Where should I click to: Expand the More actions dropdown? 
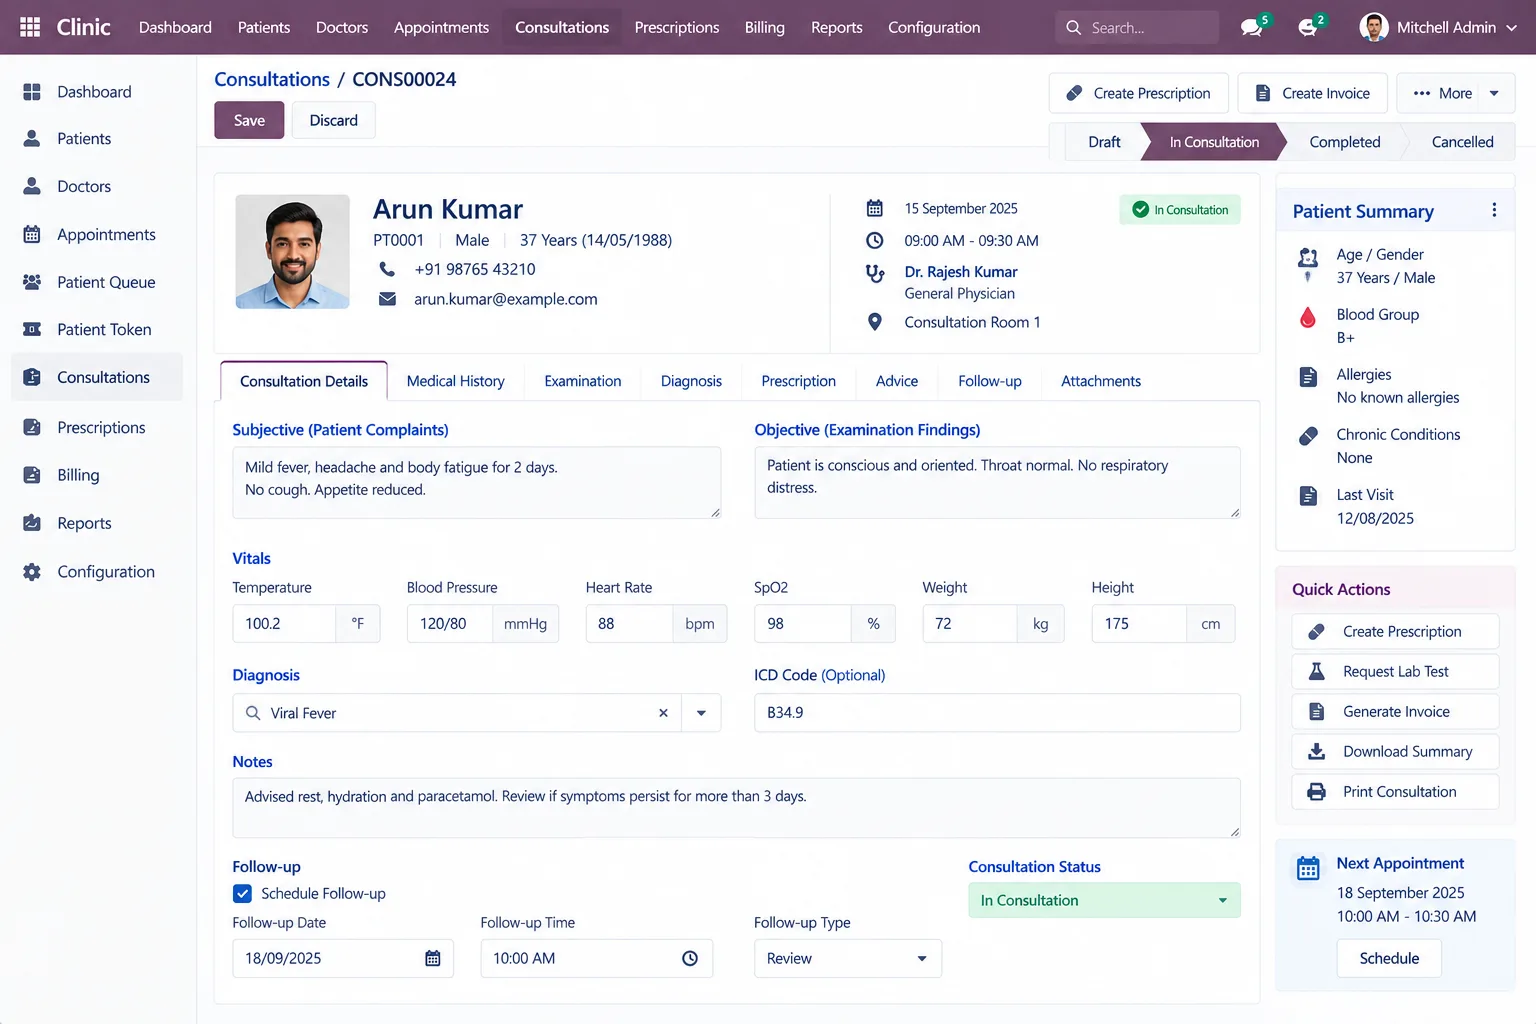pyautogui.click(x=1456, y=93)
